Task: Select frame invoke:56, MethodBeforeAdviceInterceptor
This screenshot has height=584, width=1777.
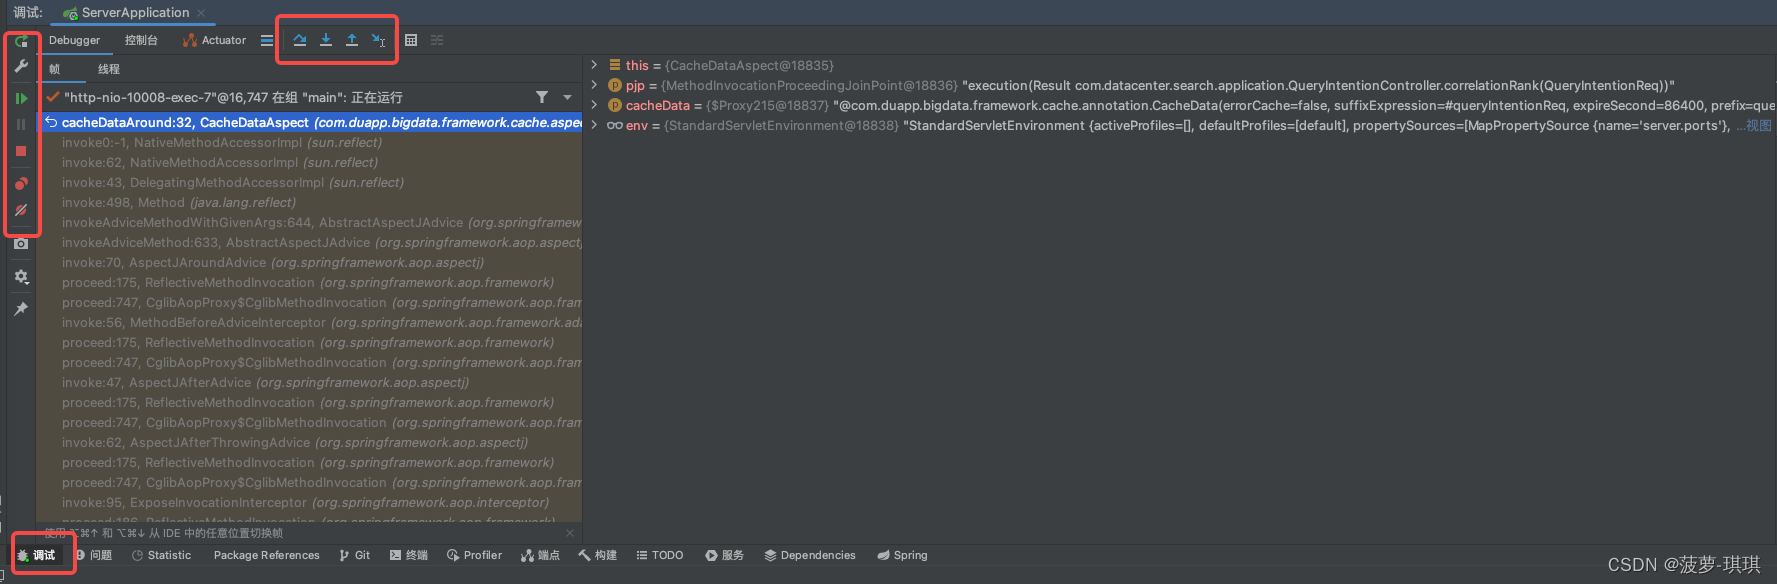Action: point(310,322)
